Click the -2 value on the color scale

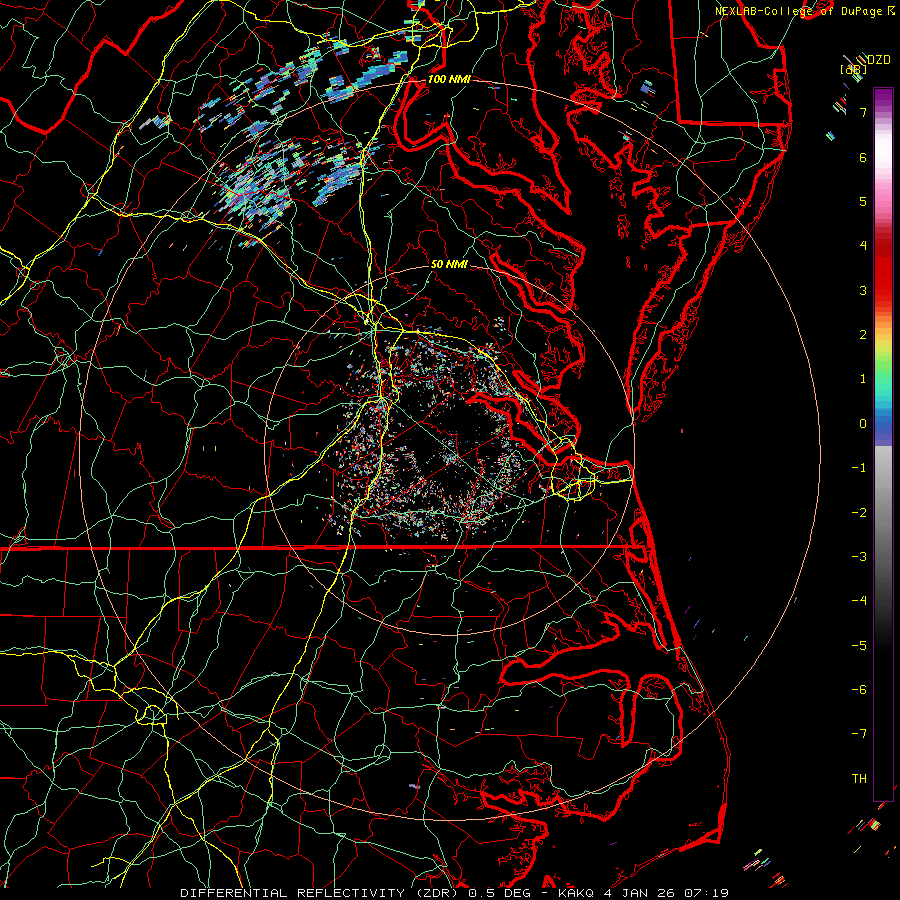pos(859,513)
